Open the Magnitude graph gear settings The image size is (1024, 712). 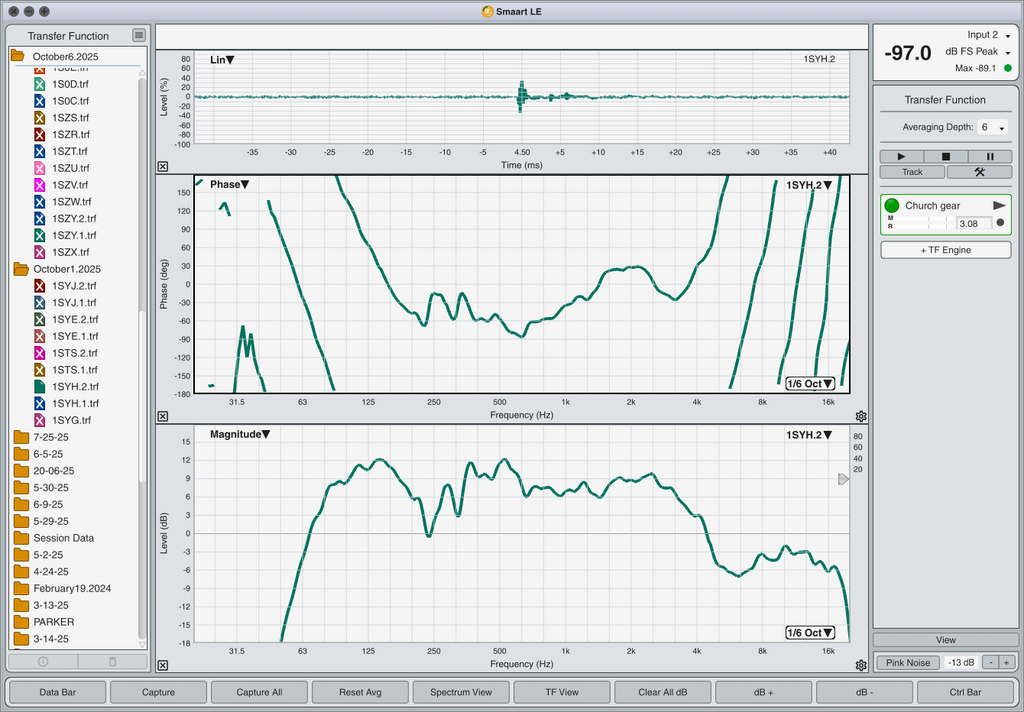861,665
